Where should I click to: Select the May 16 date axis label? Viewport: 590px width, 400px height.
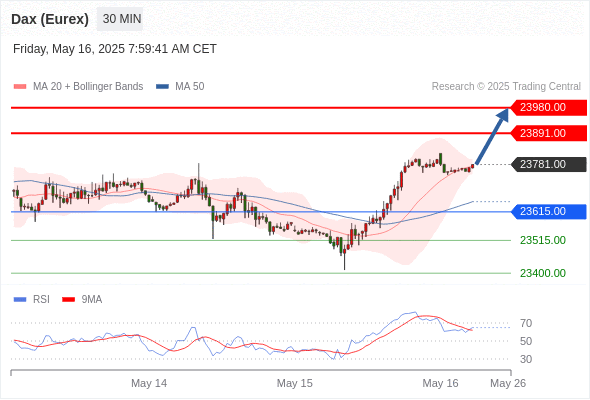click(x=440, y=383)
